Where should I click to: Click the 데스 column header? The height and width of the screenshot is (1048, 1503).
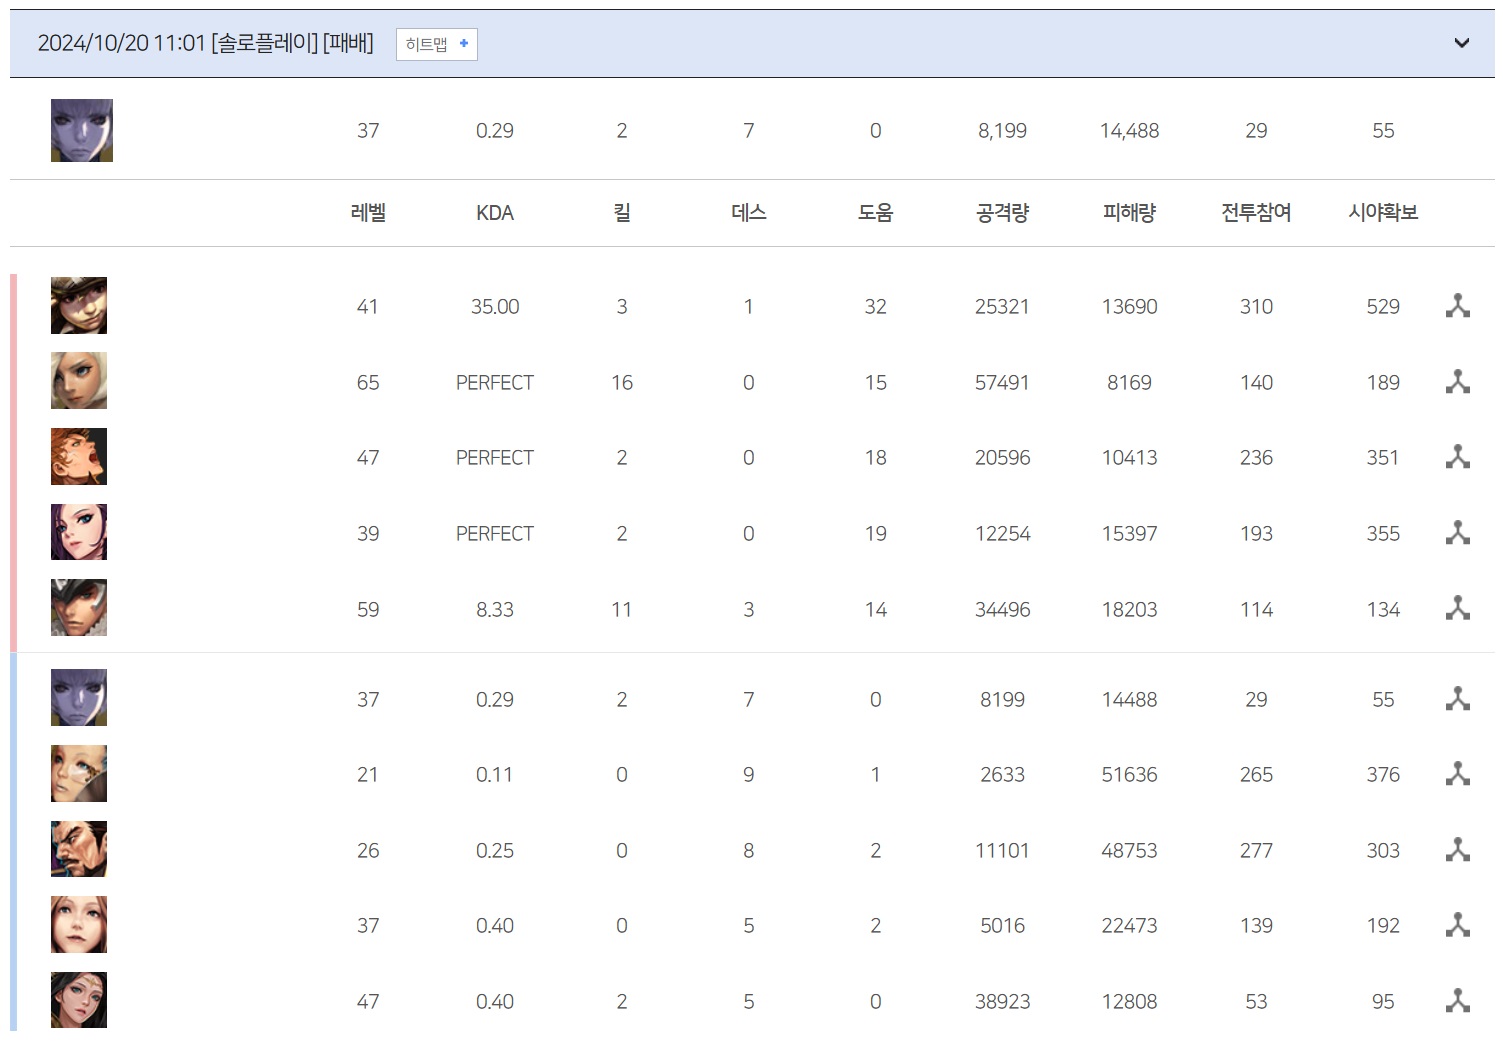[749, 212]
